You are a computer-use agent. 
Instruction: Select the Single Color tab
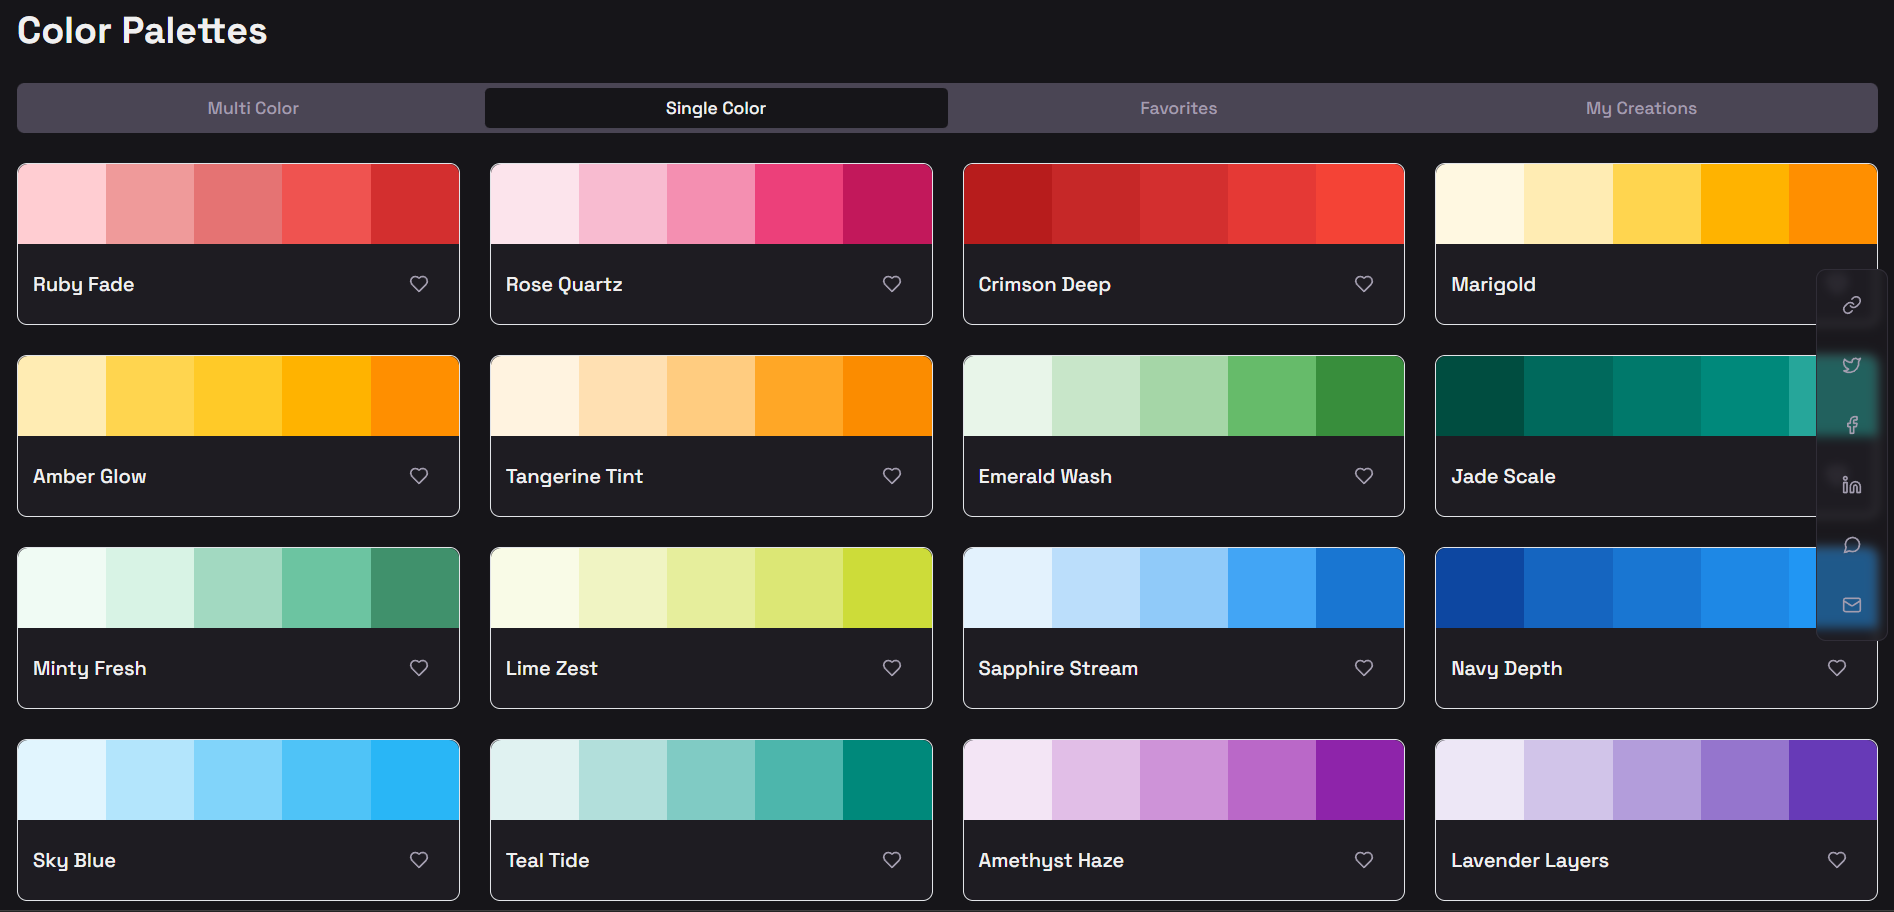click(715, 107)
